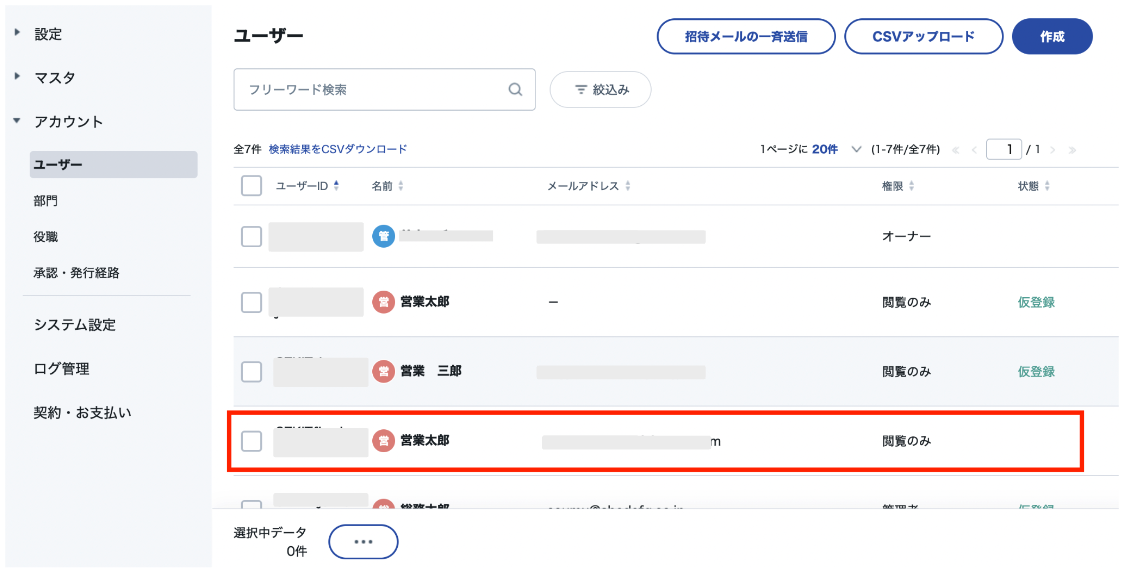Viewport: 1127px width, 569px height.
Task: Open 役職 in the sidebar
Action: [x=45, y=237]
